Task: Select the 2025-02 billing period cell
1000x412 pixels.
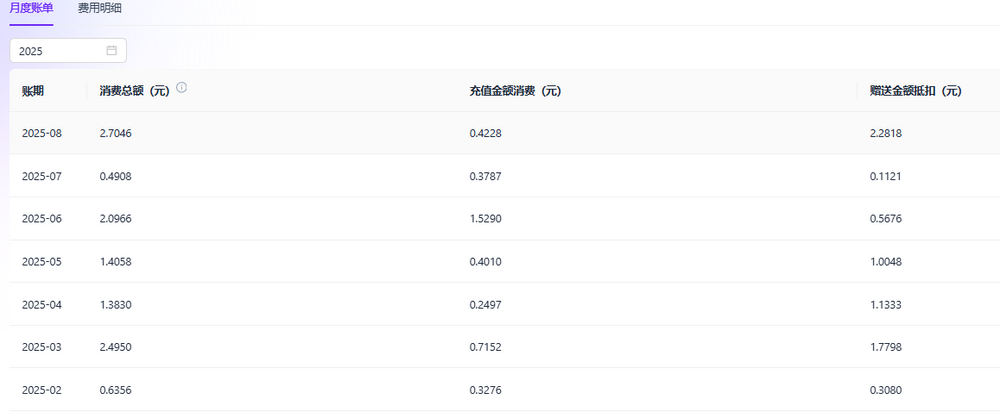Action: click(42, 391)
